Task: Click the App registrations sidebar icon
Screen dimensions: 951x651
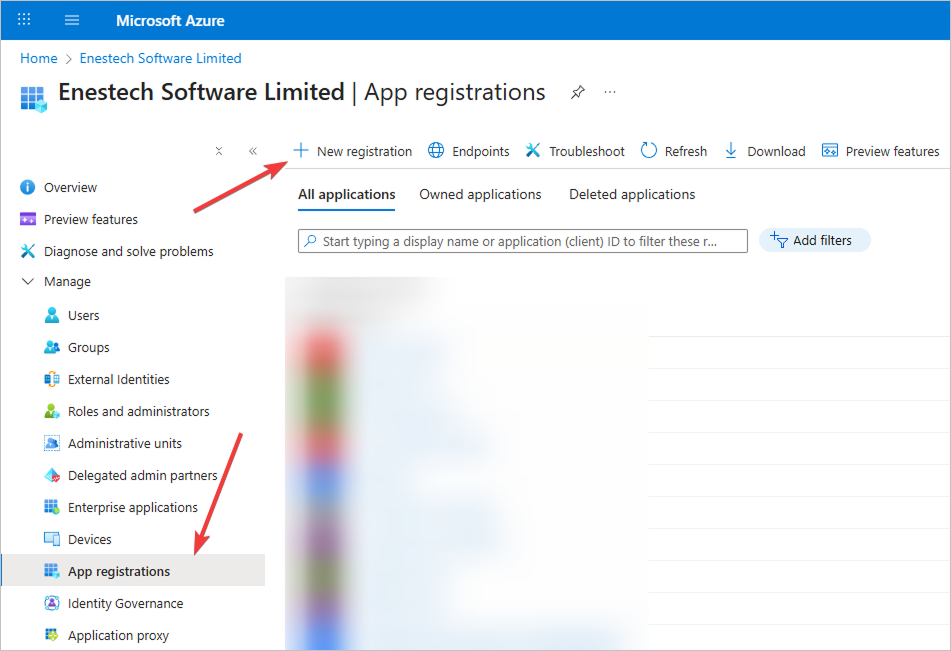Action: click(52, 572)
